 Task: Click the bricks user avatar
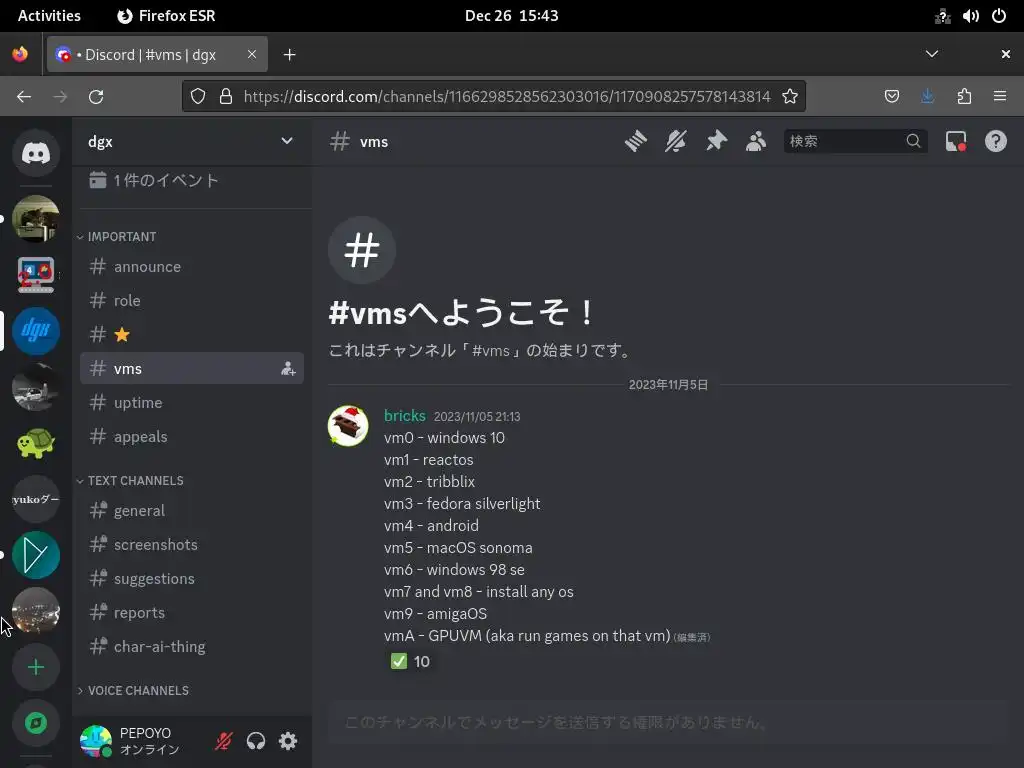348,426
